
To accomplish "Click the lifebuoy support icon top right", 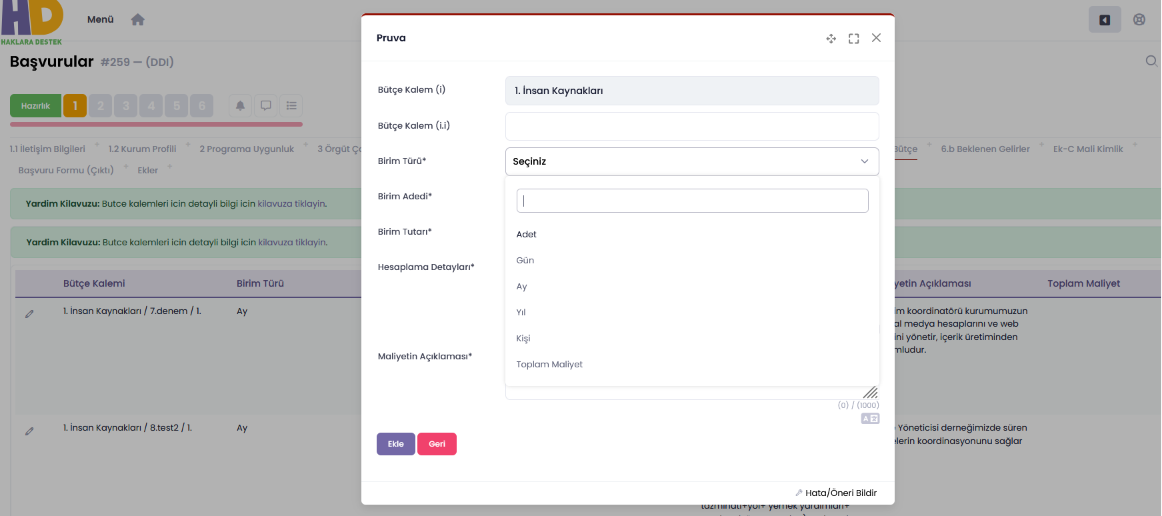I will (x=1140, y=20).
